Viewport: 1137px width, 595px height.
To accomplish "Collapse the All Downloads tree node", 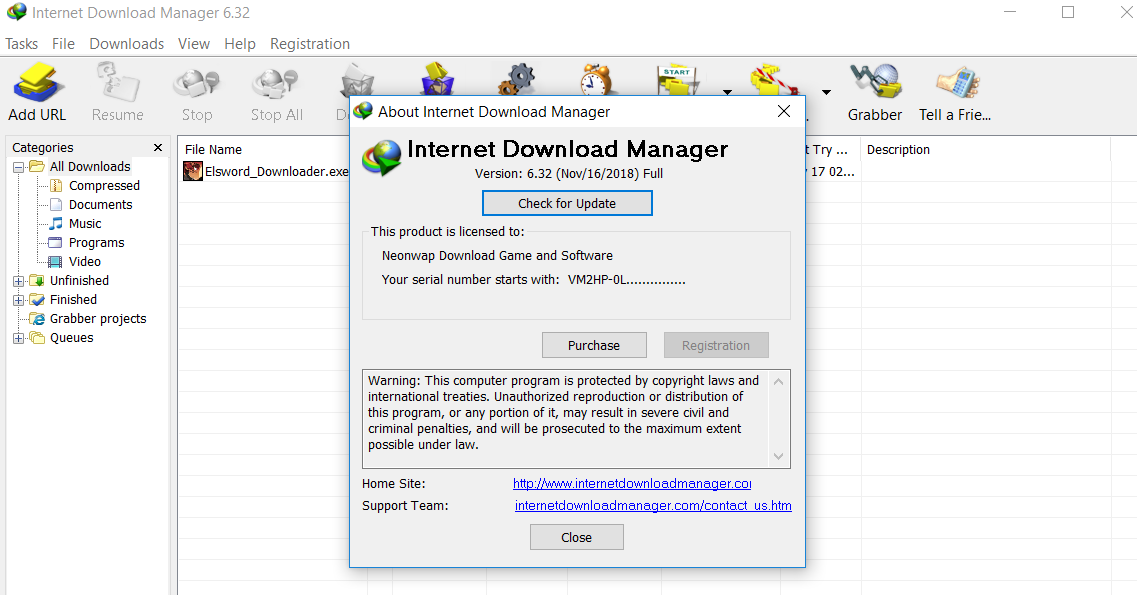I will point(18,167).
